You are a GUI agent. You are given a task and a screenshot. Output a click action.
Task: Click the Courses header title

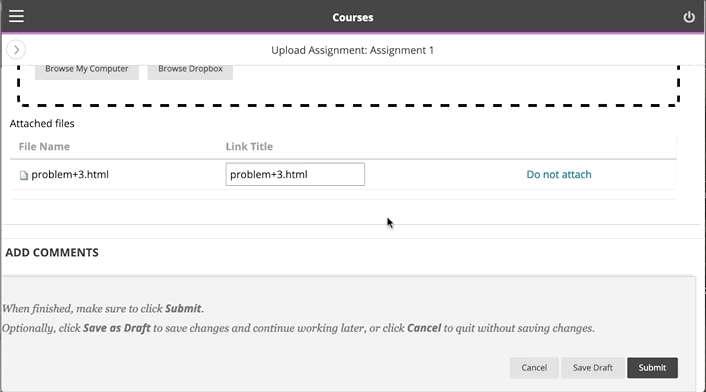coord(353,17)
